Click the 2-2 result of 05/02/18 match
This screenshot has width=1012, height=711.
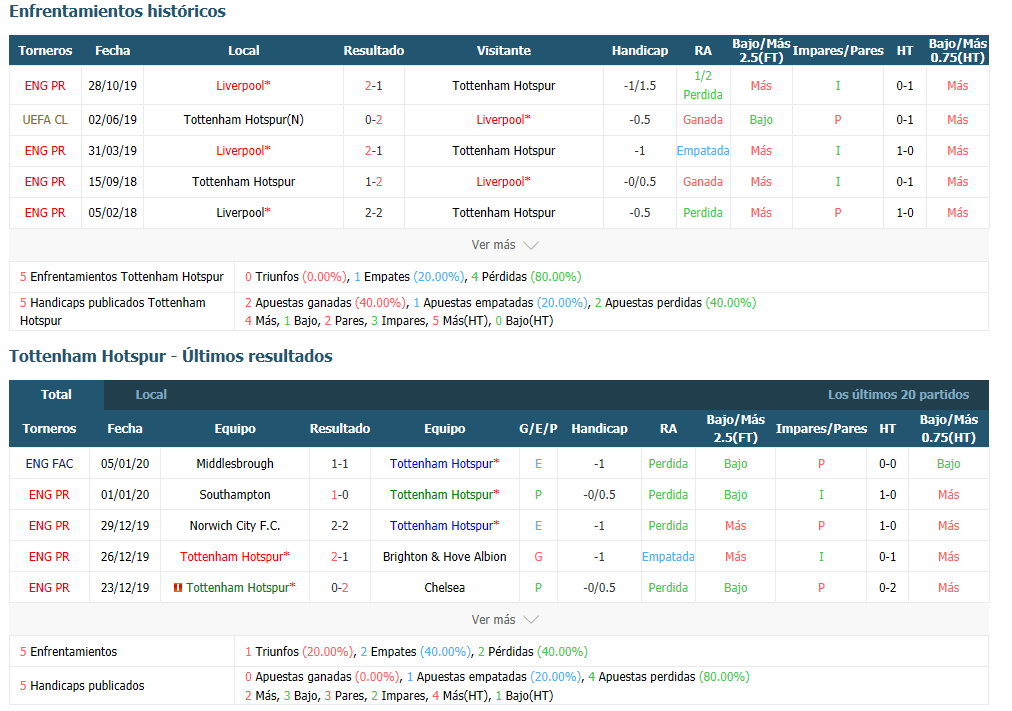pos(374,213)
